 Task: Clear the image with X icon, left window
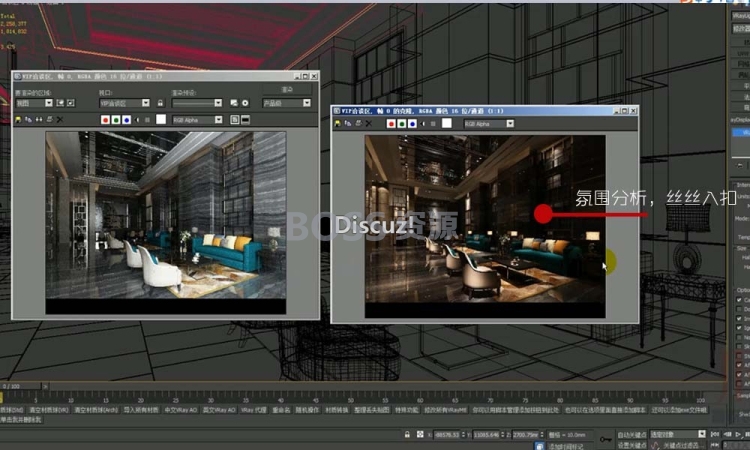click(x=60, y=120)
